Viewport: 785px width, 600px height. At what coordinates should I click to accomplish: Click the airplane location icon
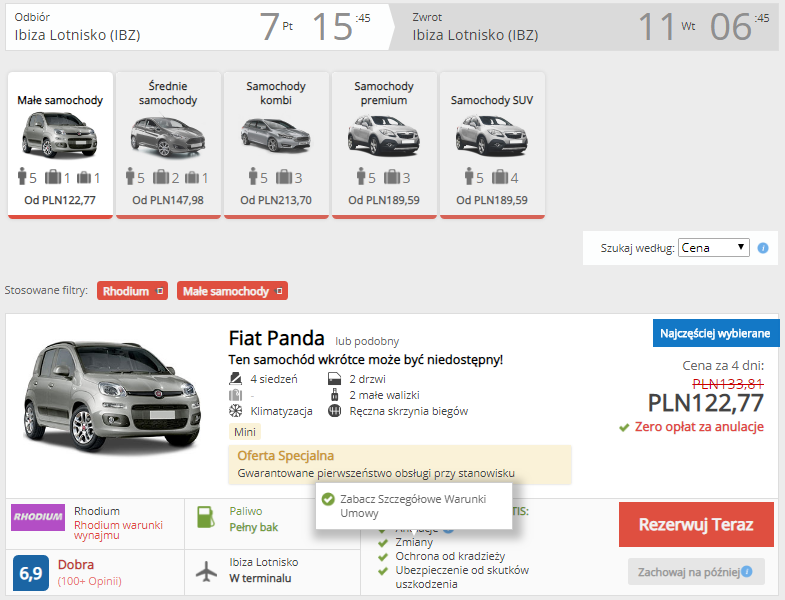tap(206, 571)
